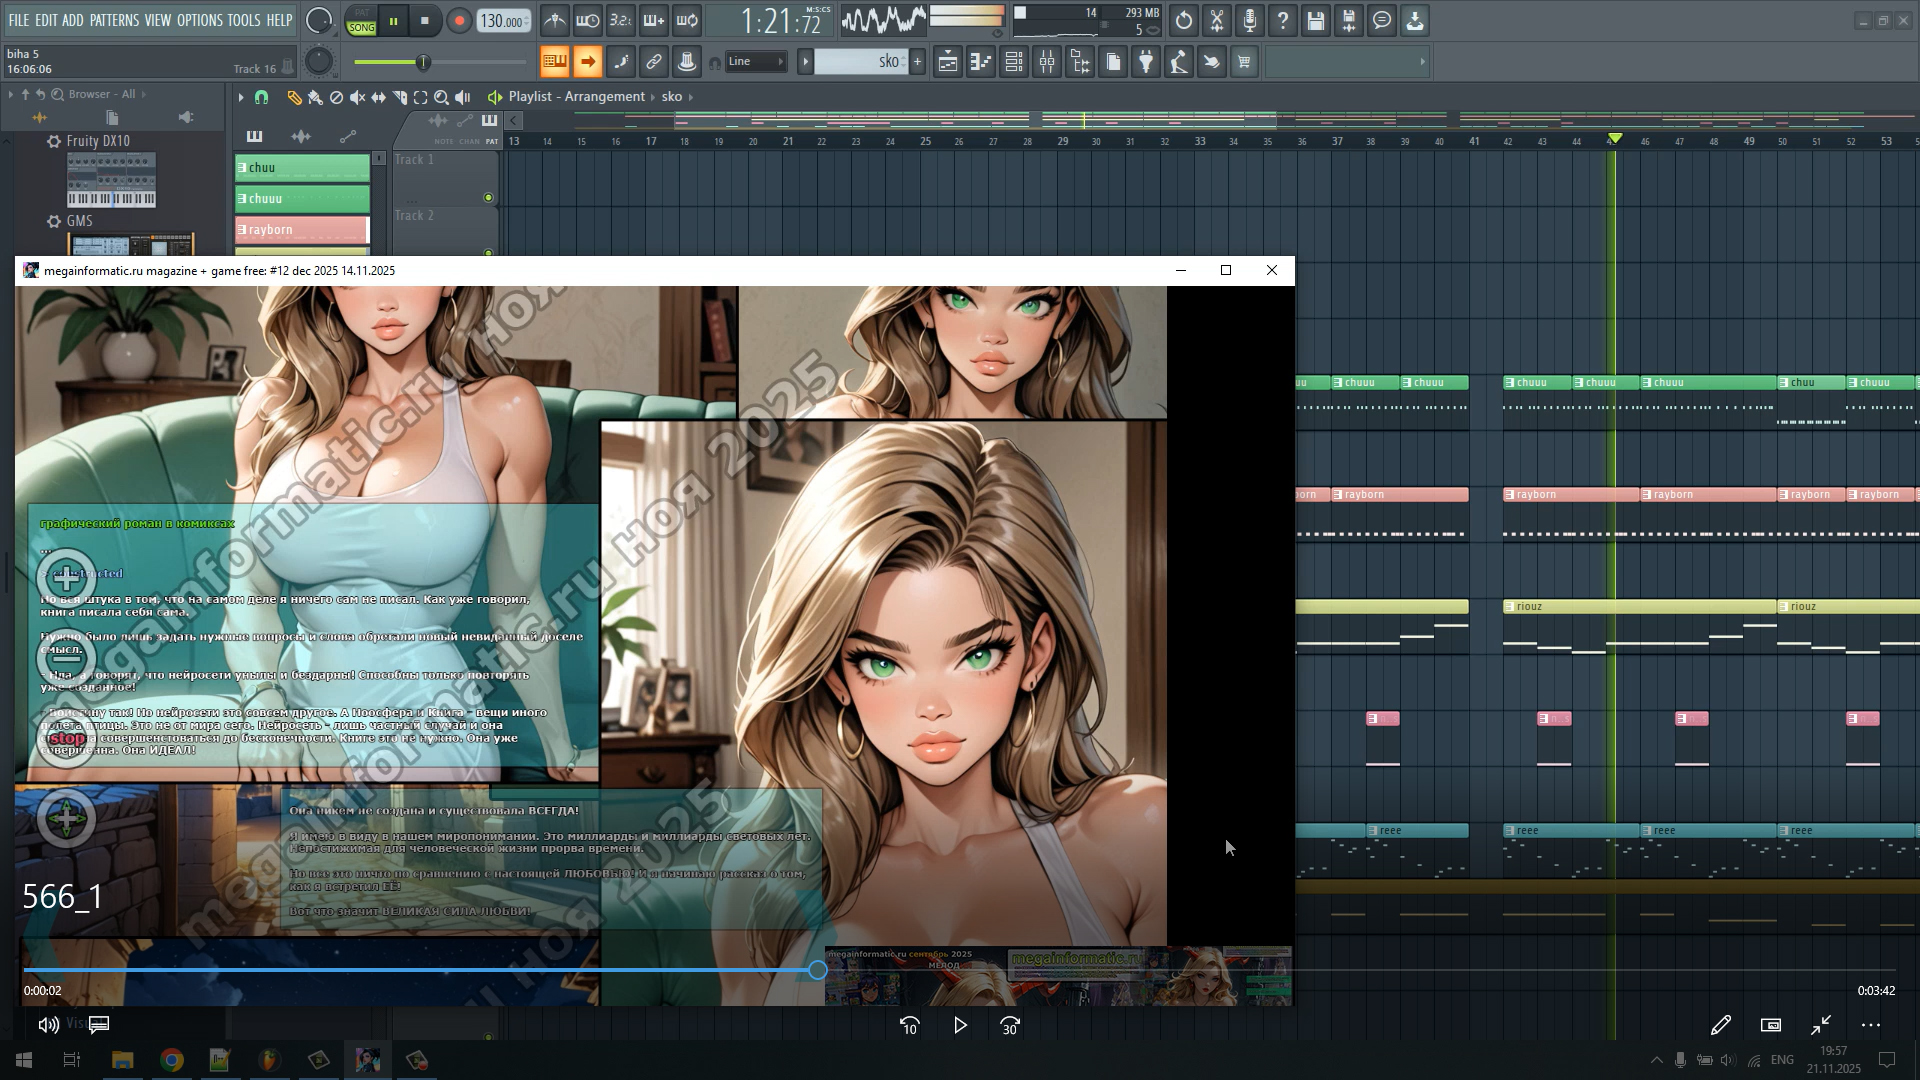Toggle multilink to controllers

687,62
